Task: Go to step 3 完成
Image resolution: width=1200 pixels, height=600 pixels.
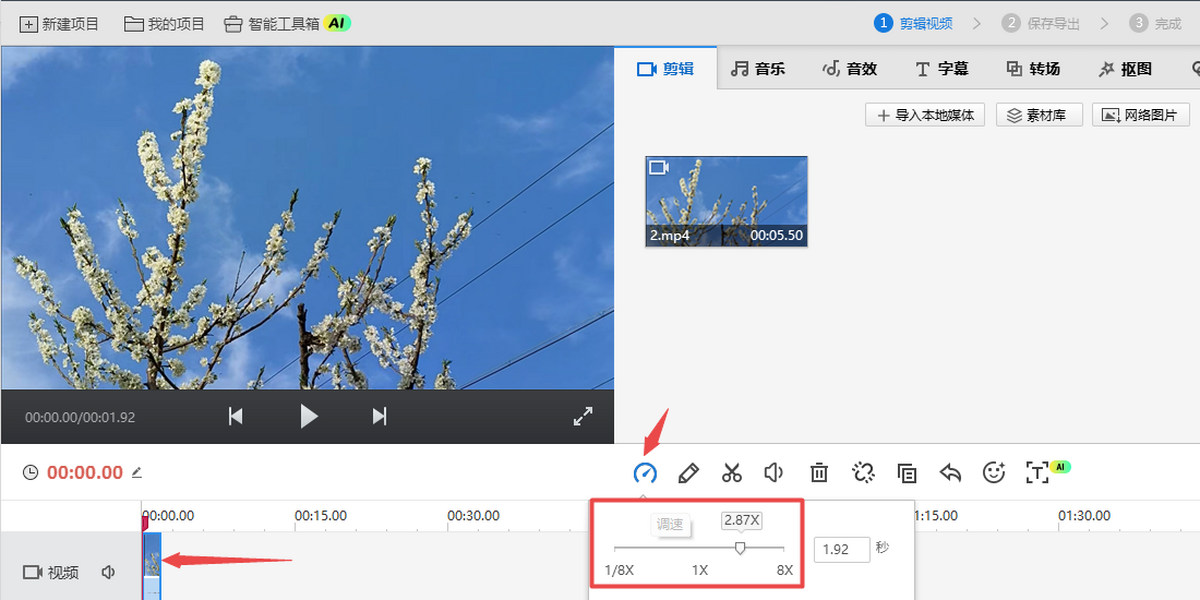Action: 1154,23
